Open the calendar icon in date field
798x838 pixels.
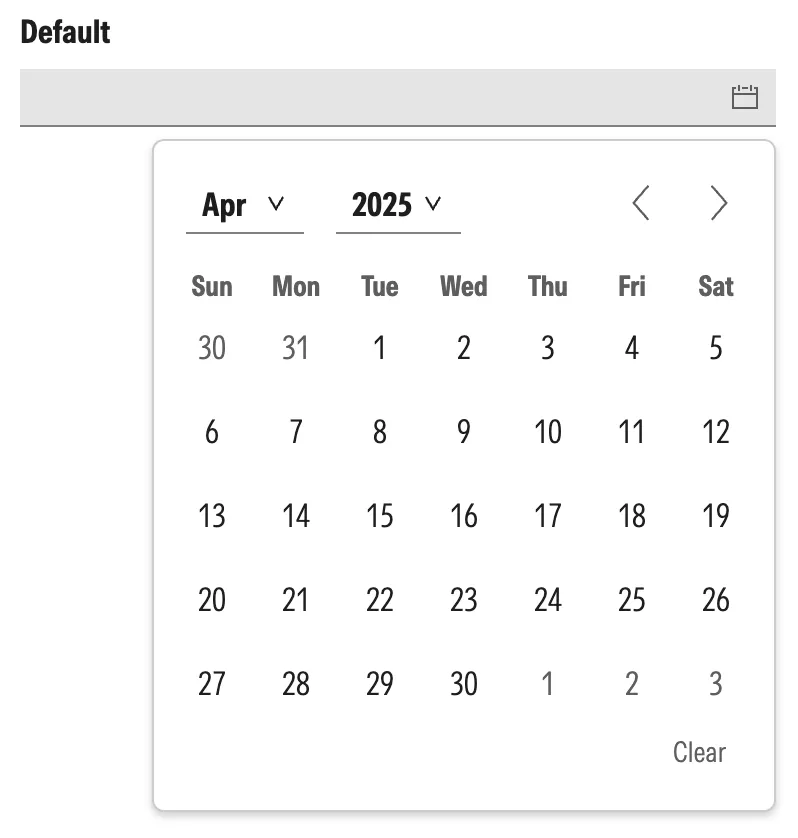(744, 97)
